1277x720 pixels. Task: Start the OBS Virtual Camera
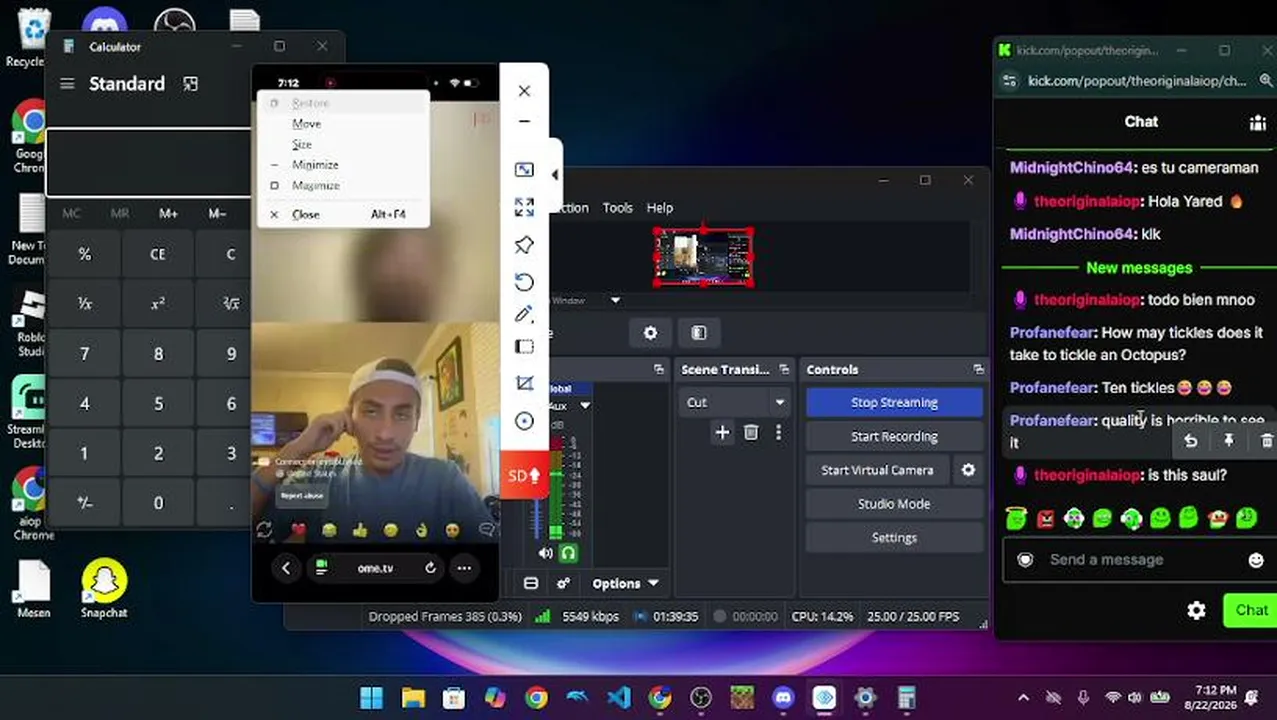(877, 470)
